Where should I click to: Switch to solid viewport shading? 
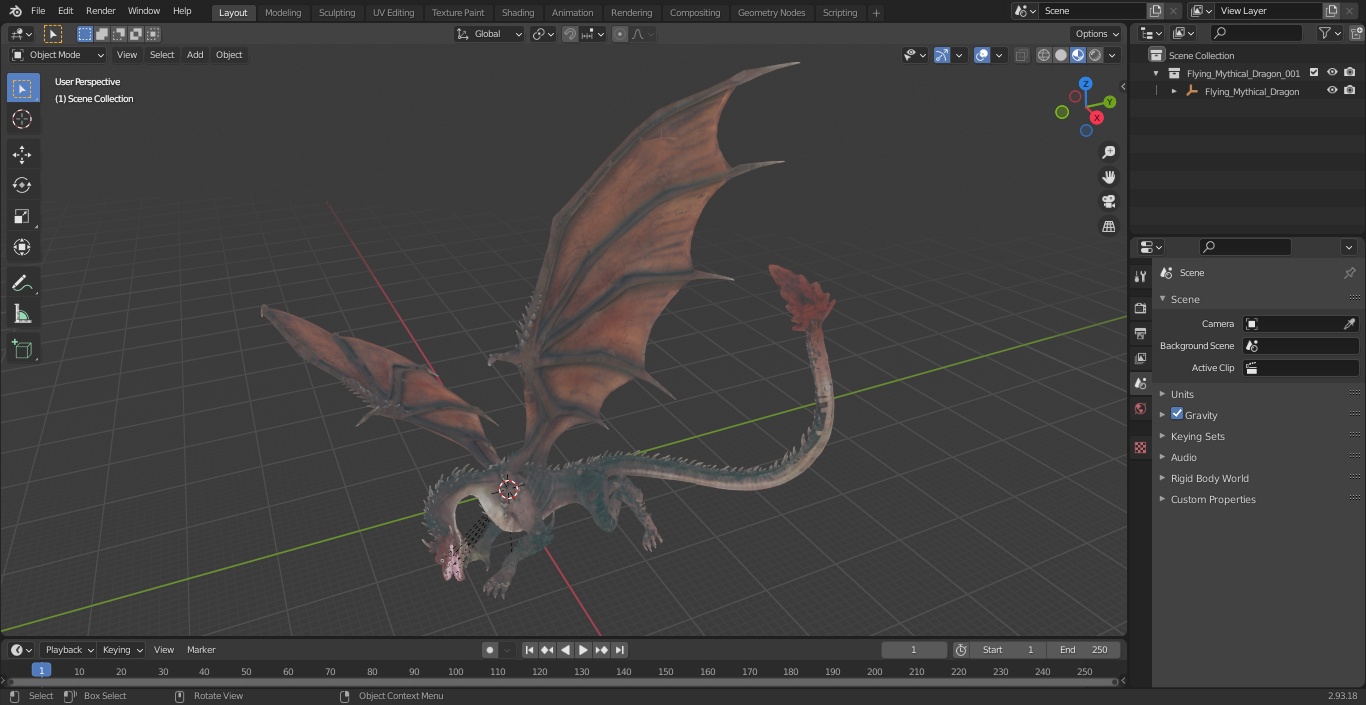[1061, 55]
